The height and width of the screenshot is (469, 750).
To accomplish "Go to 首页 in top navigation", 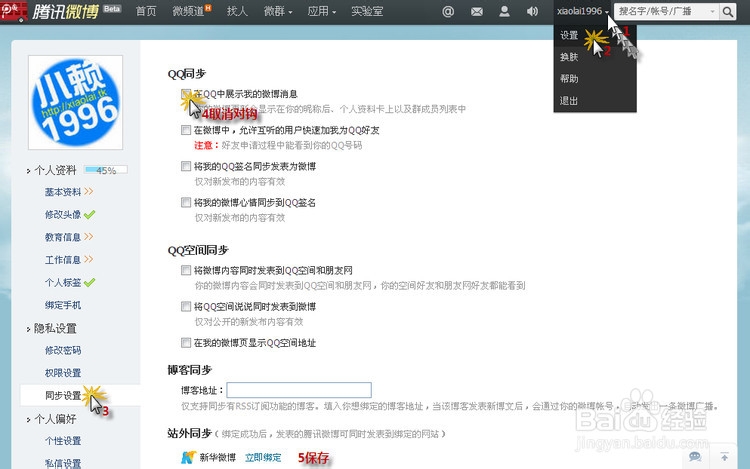I will [146, 11].
